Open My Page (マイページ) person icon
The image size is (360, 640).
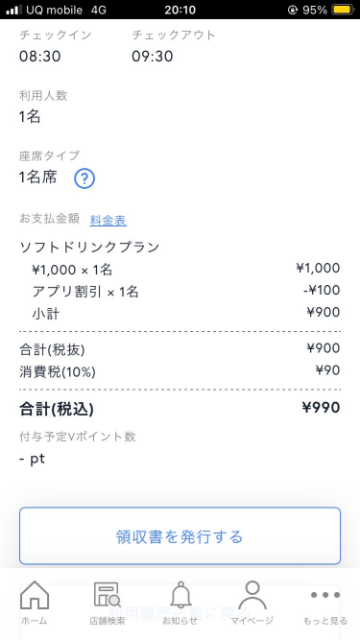tap(253, 595)
